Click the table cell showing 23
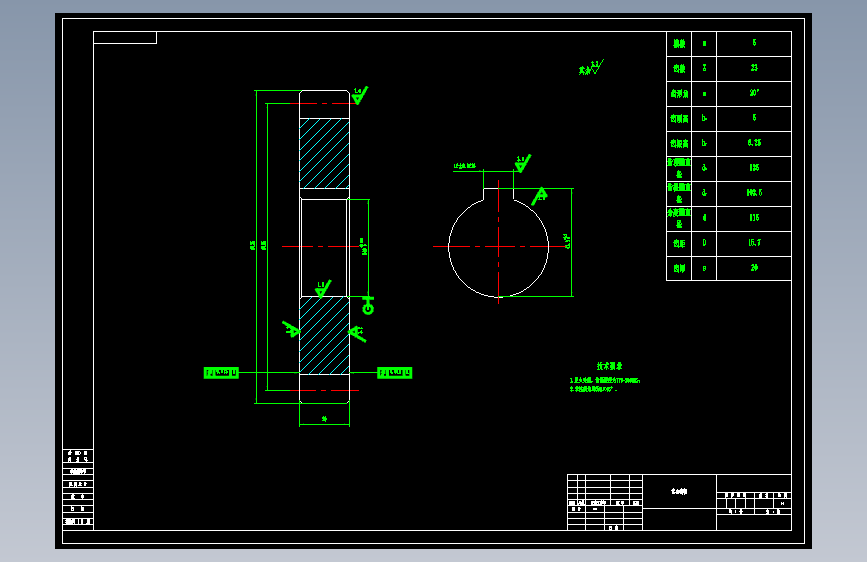The image size is (867, 562). coord(754,68)
